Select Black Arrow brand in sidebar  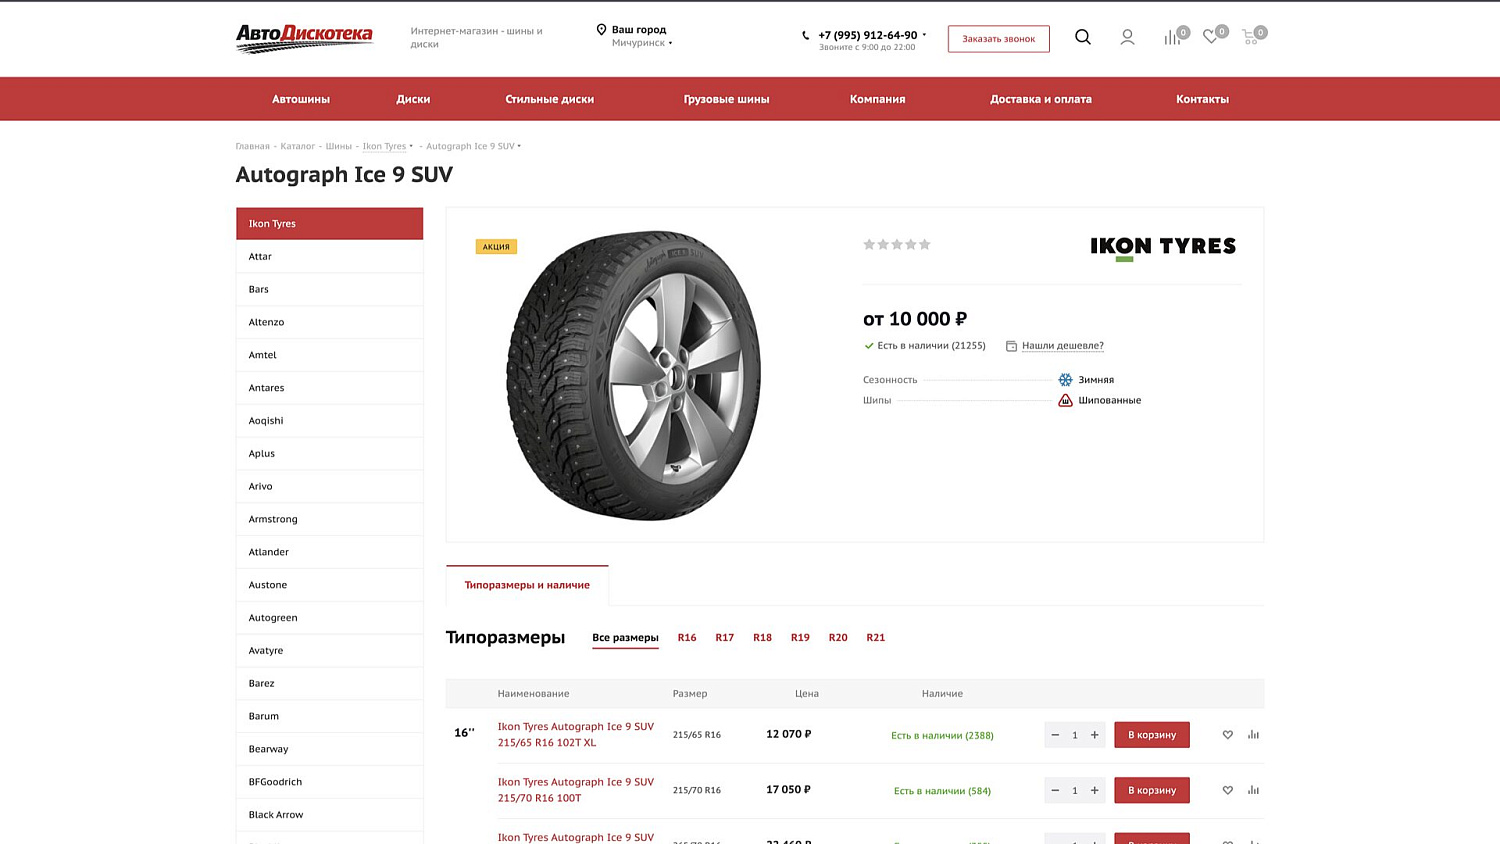330,815
